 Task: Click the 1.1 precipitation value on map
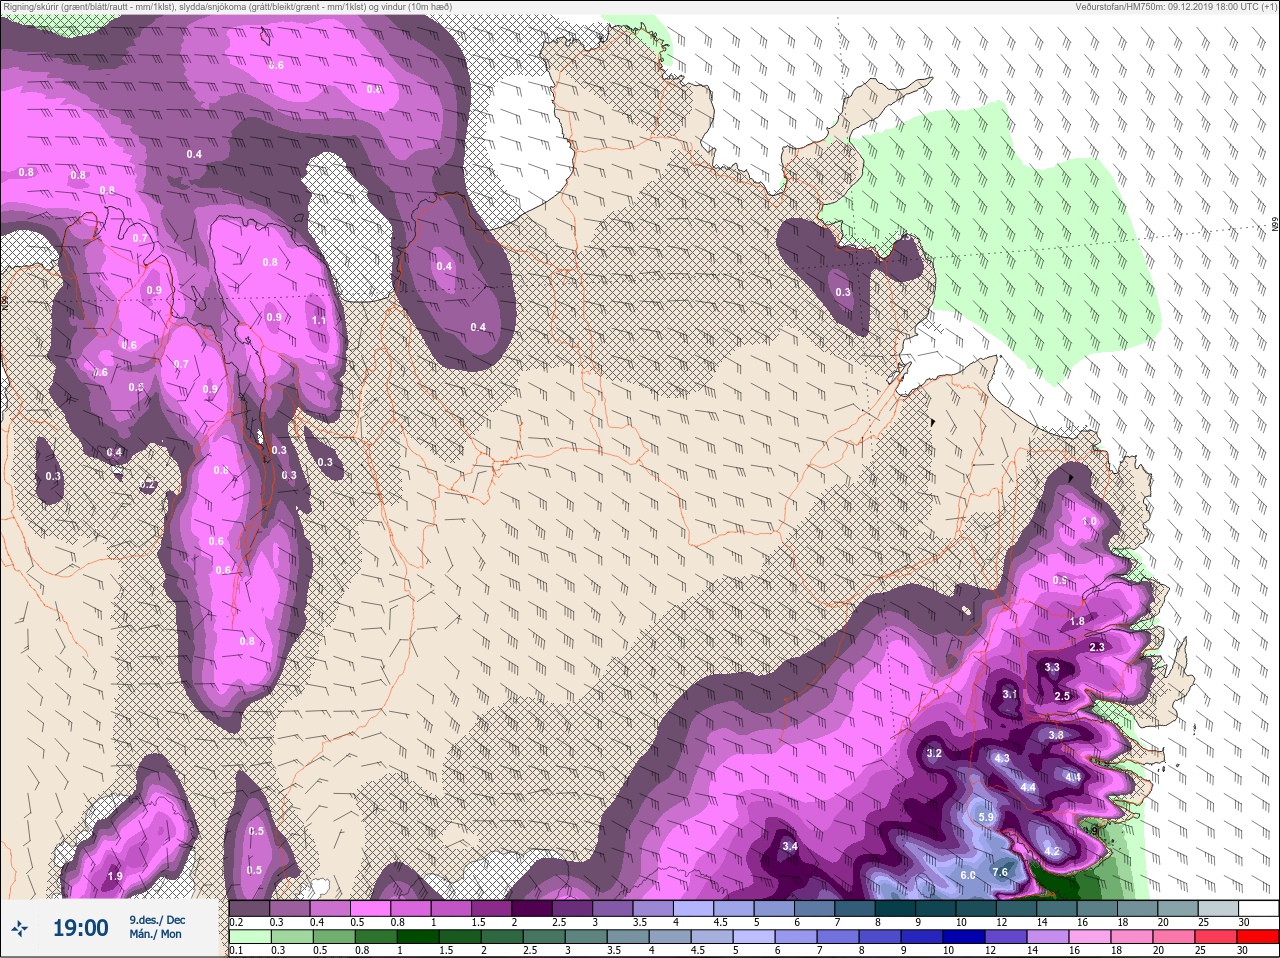(319, 320)
